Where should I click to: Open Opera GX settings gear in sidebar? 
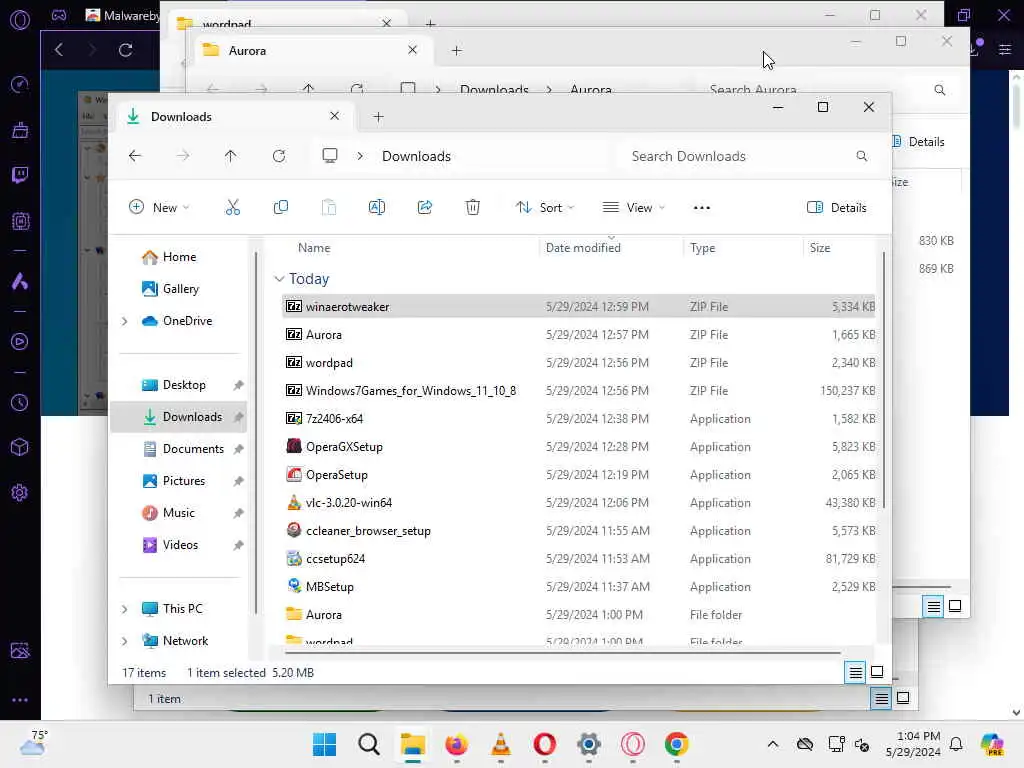[20, 492]
